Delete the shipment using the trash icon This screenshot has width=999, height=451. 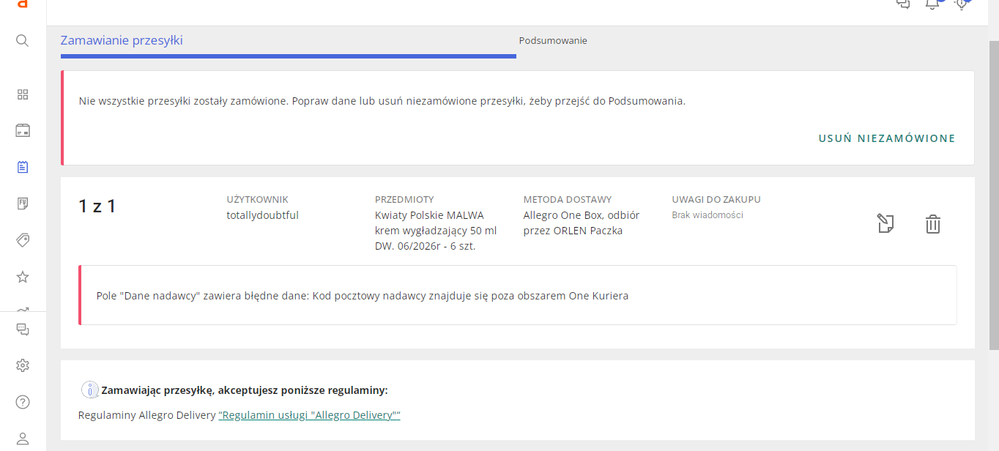pos(932,224)
